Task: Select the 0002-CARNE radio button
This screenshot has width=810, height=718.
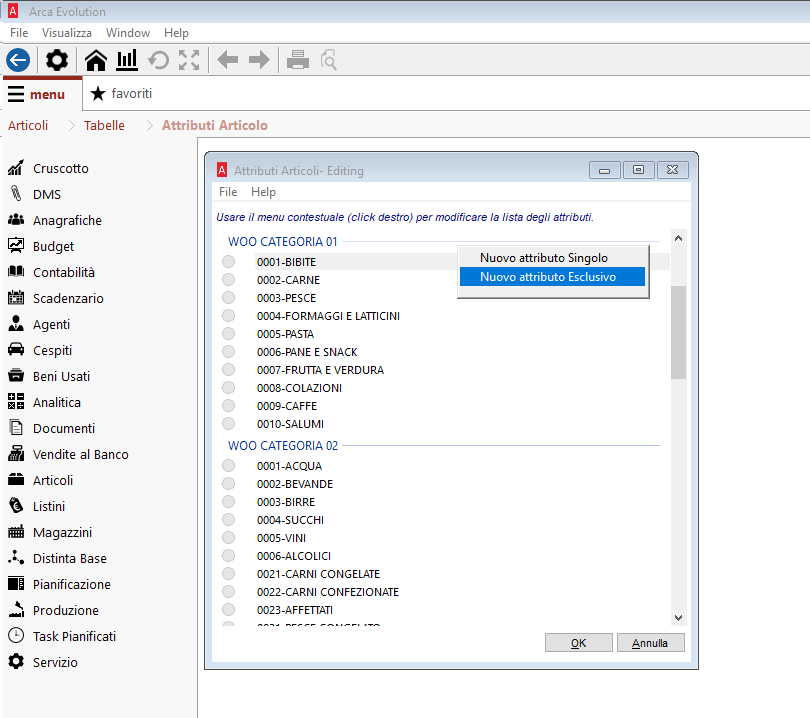Action: click(229, 280)
